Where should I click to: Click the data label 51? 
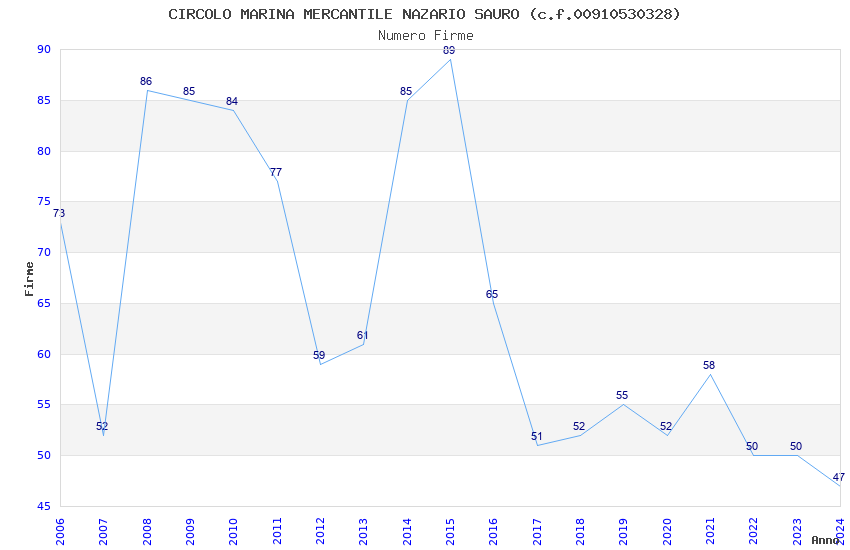point(537,437)
